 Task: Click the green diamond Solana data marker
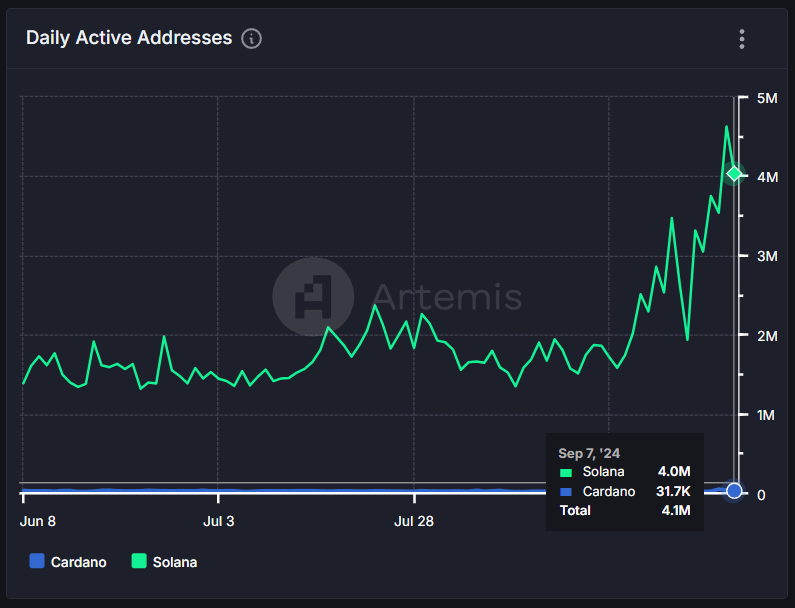tap(734, 174)
